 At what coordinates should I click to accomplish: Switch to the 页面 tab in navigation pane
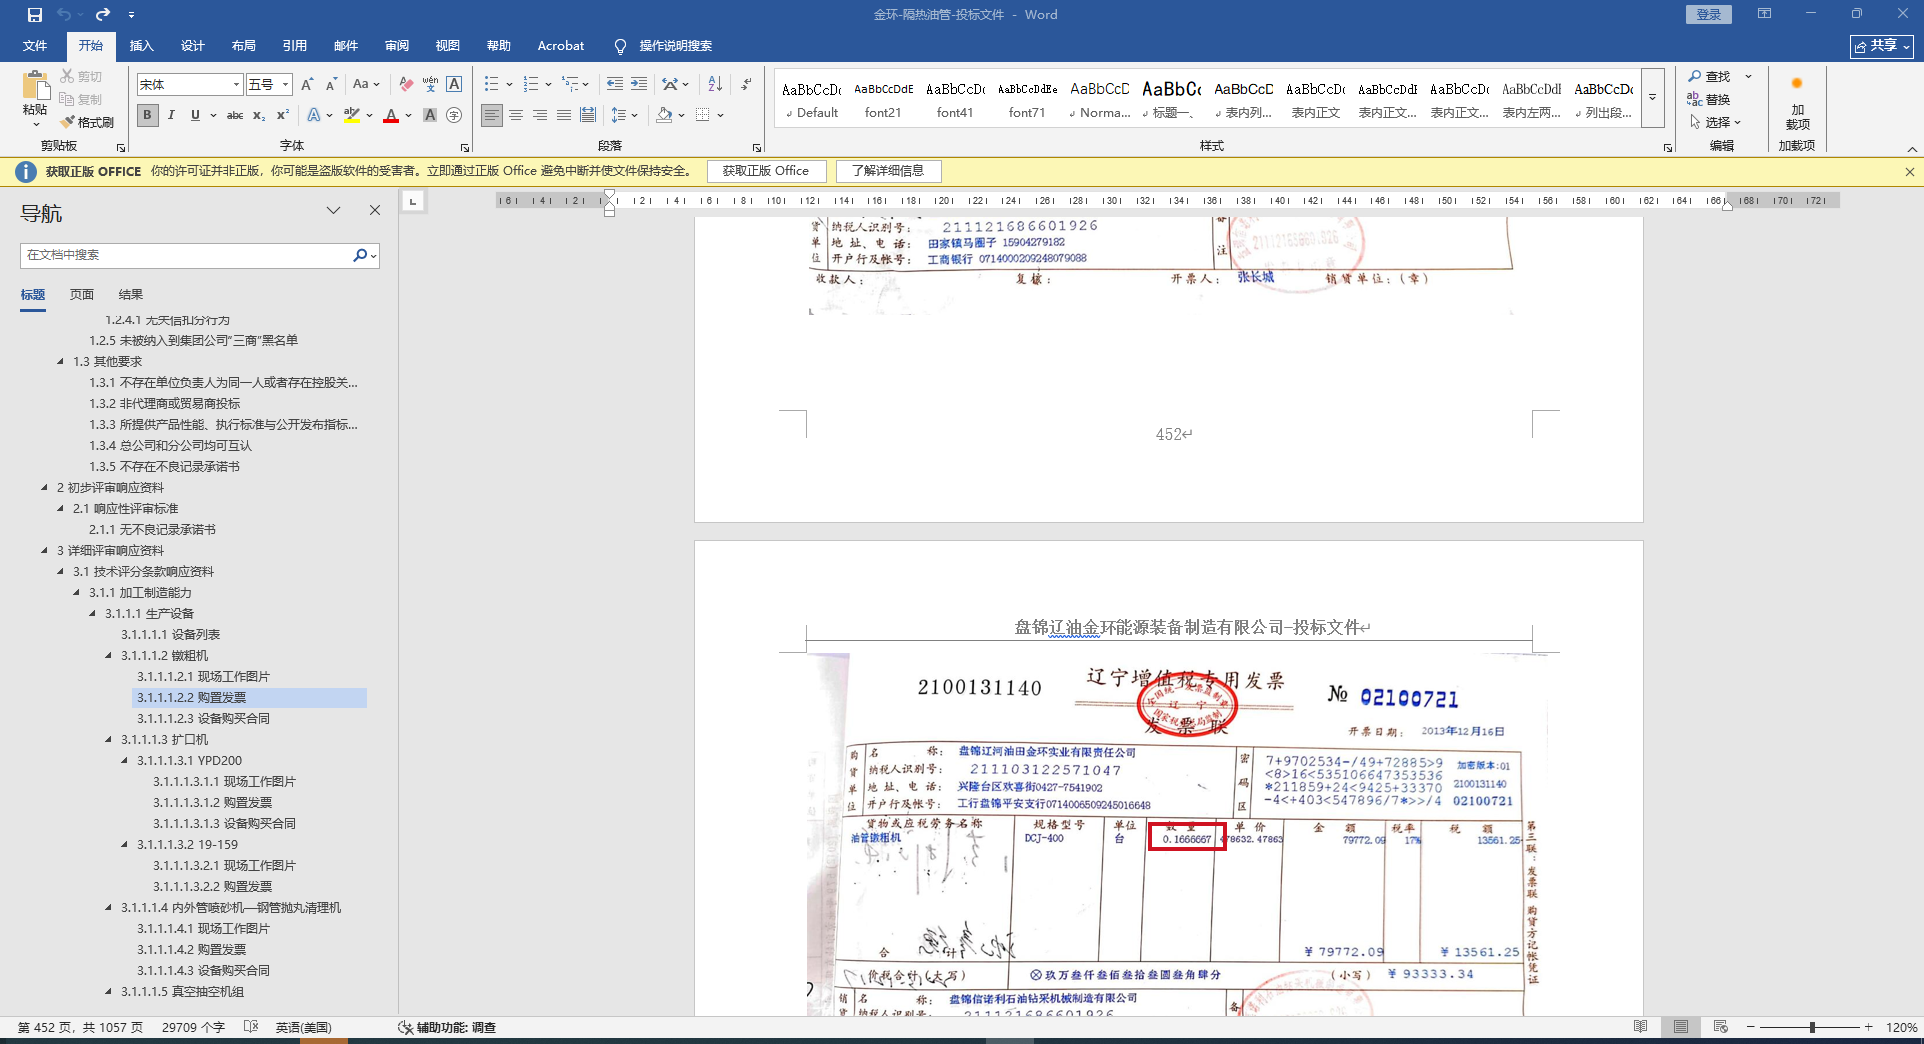click(x=82, y=295)
